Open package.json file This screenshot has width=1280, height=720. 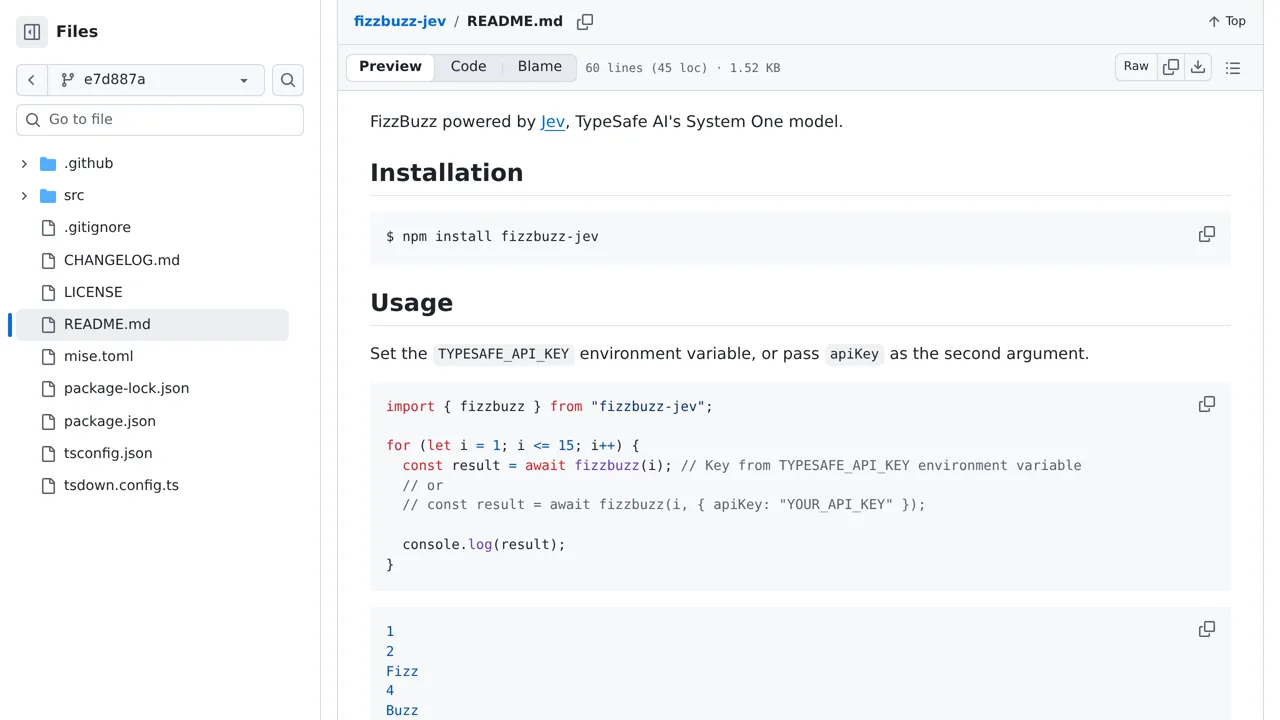click(x=110, y=421)
